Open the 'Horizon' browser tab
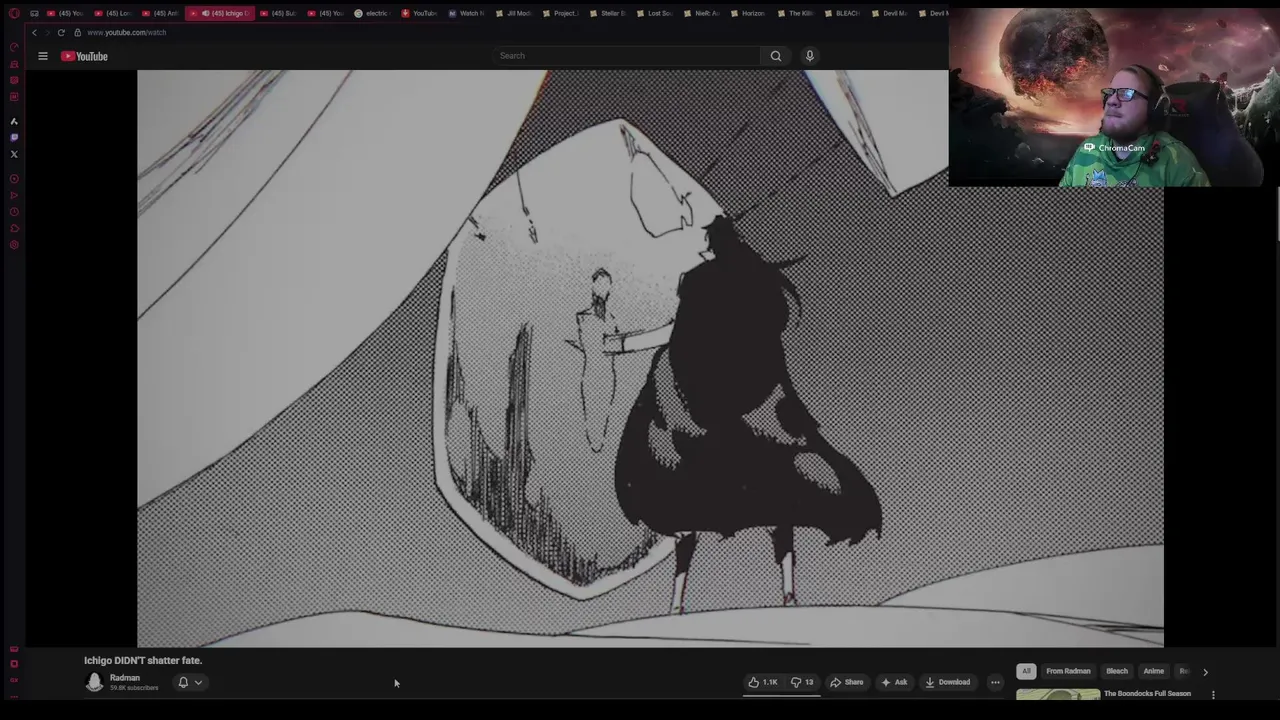Image resolution: width=1280 pixels, height=720 pixels. click(749, 13)
